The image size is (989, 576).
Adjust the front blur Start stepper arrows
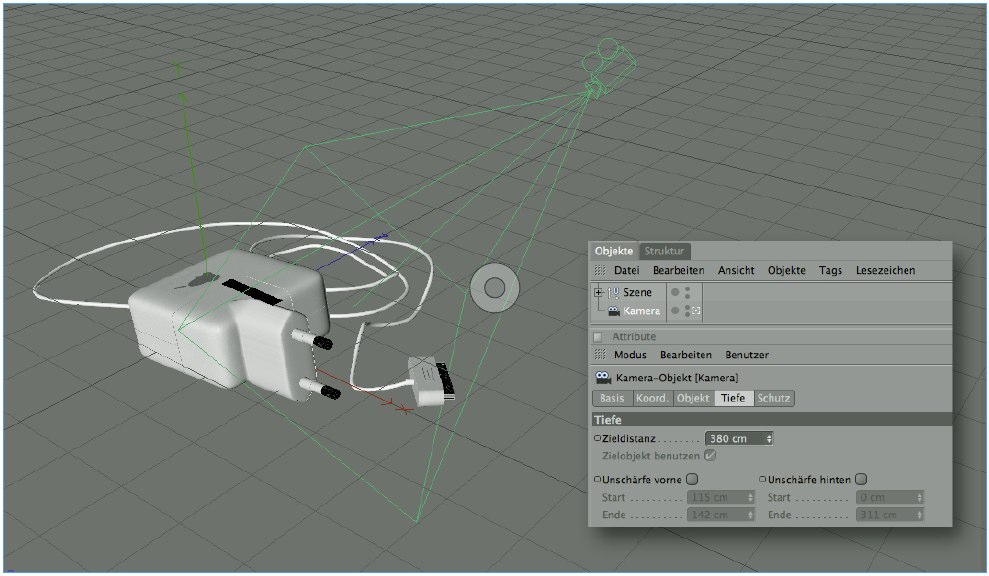(x=751, y=497)
